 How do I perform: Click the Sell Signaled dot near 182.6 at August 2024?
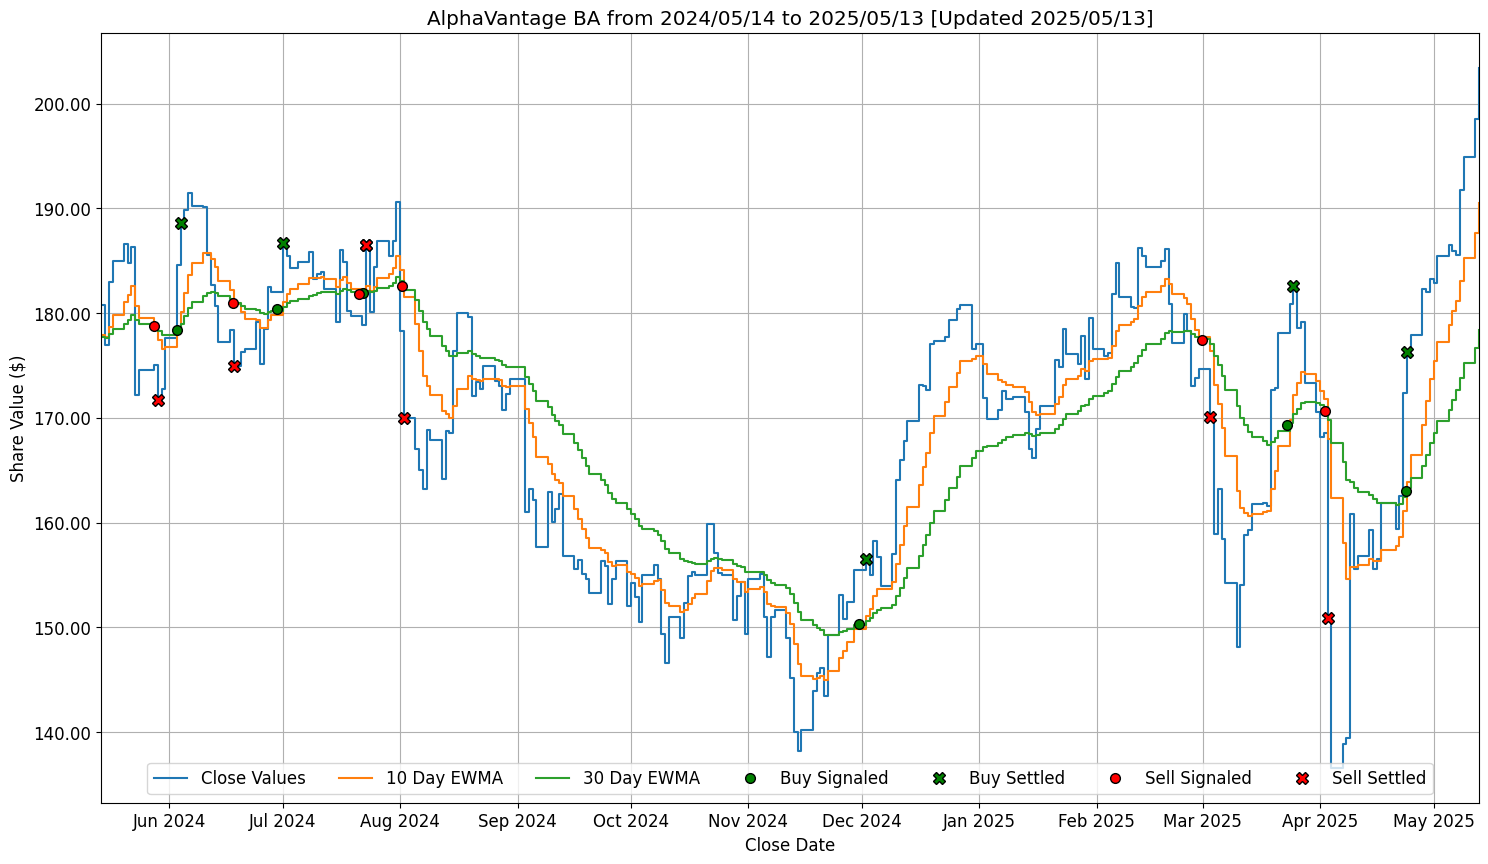click(402, 286)
